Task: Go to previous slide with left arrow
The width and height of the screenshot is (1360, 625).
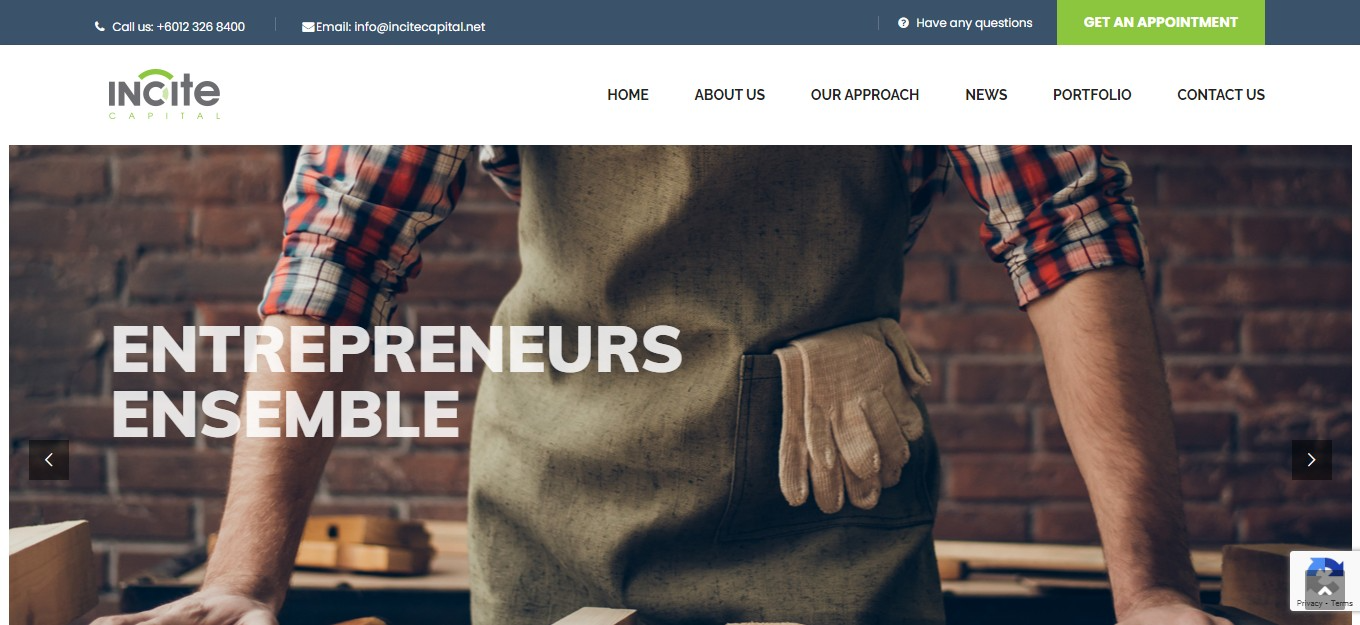Action: point(49,460)
